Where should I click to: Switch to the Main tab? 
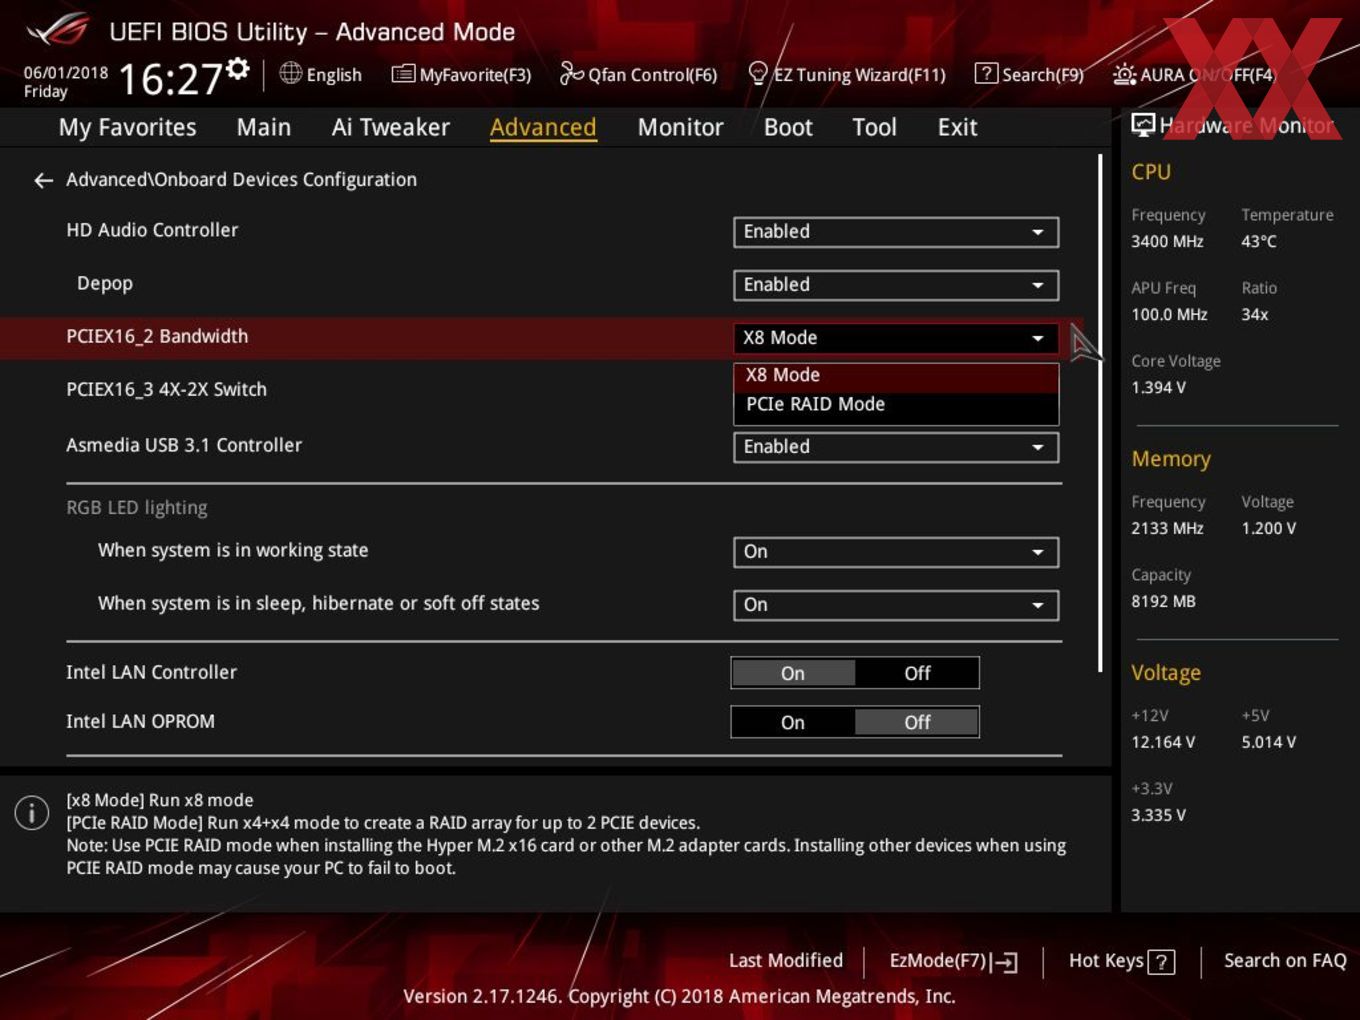[x=264, y=127]
